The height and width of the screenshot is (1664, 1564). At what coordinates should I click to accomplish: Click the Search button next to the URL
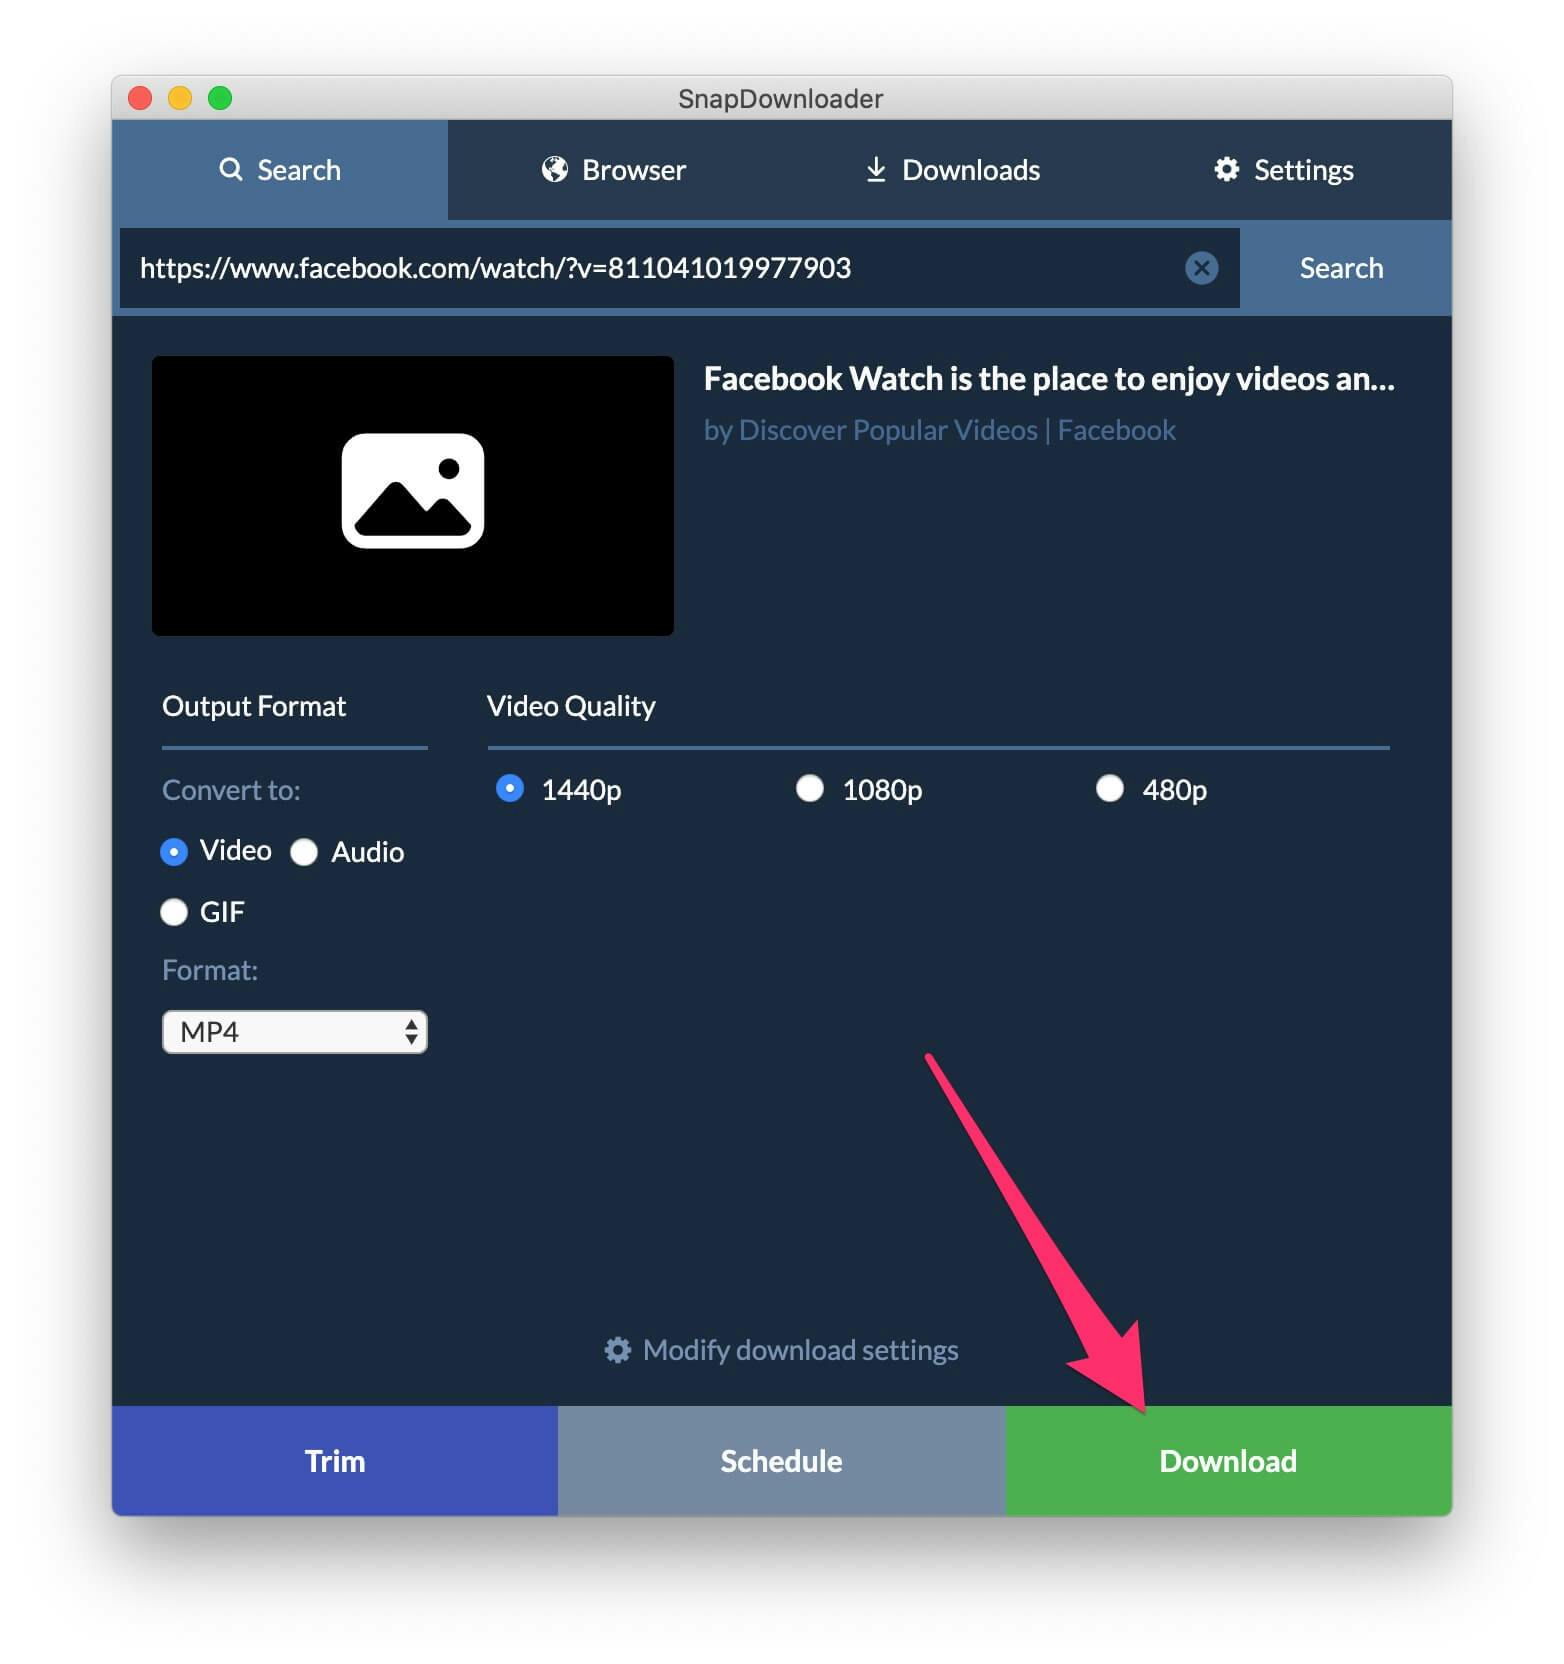coord(1342,268)
